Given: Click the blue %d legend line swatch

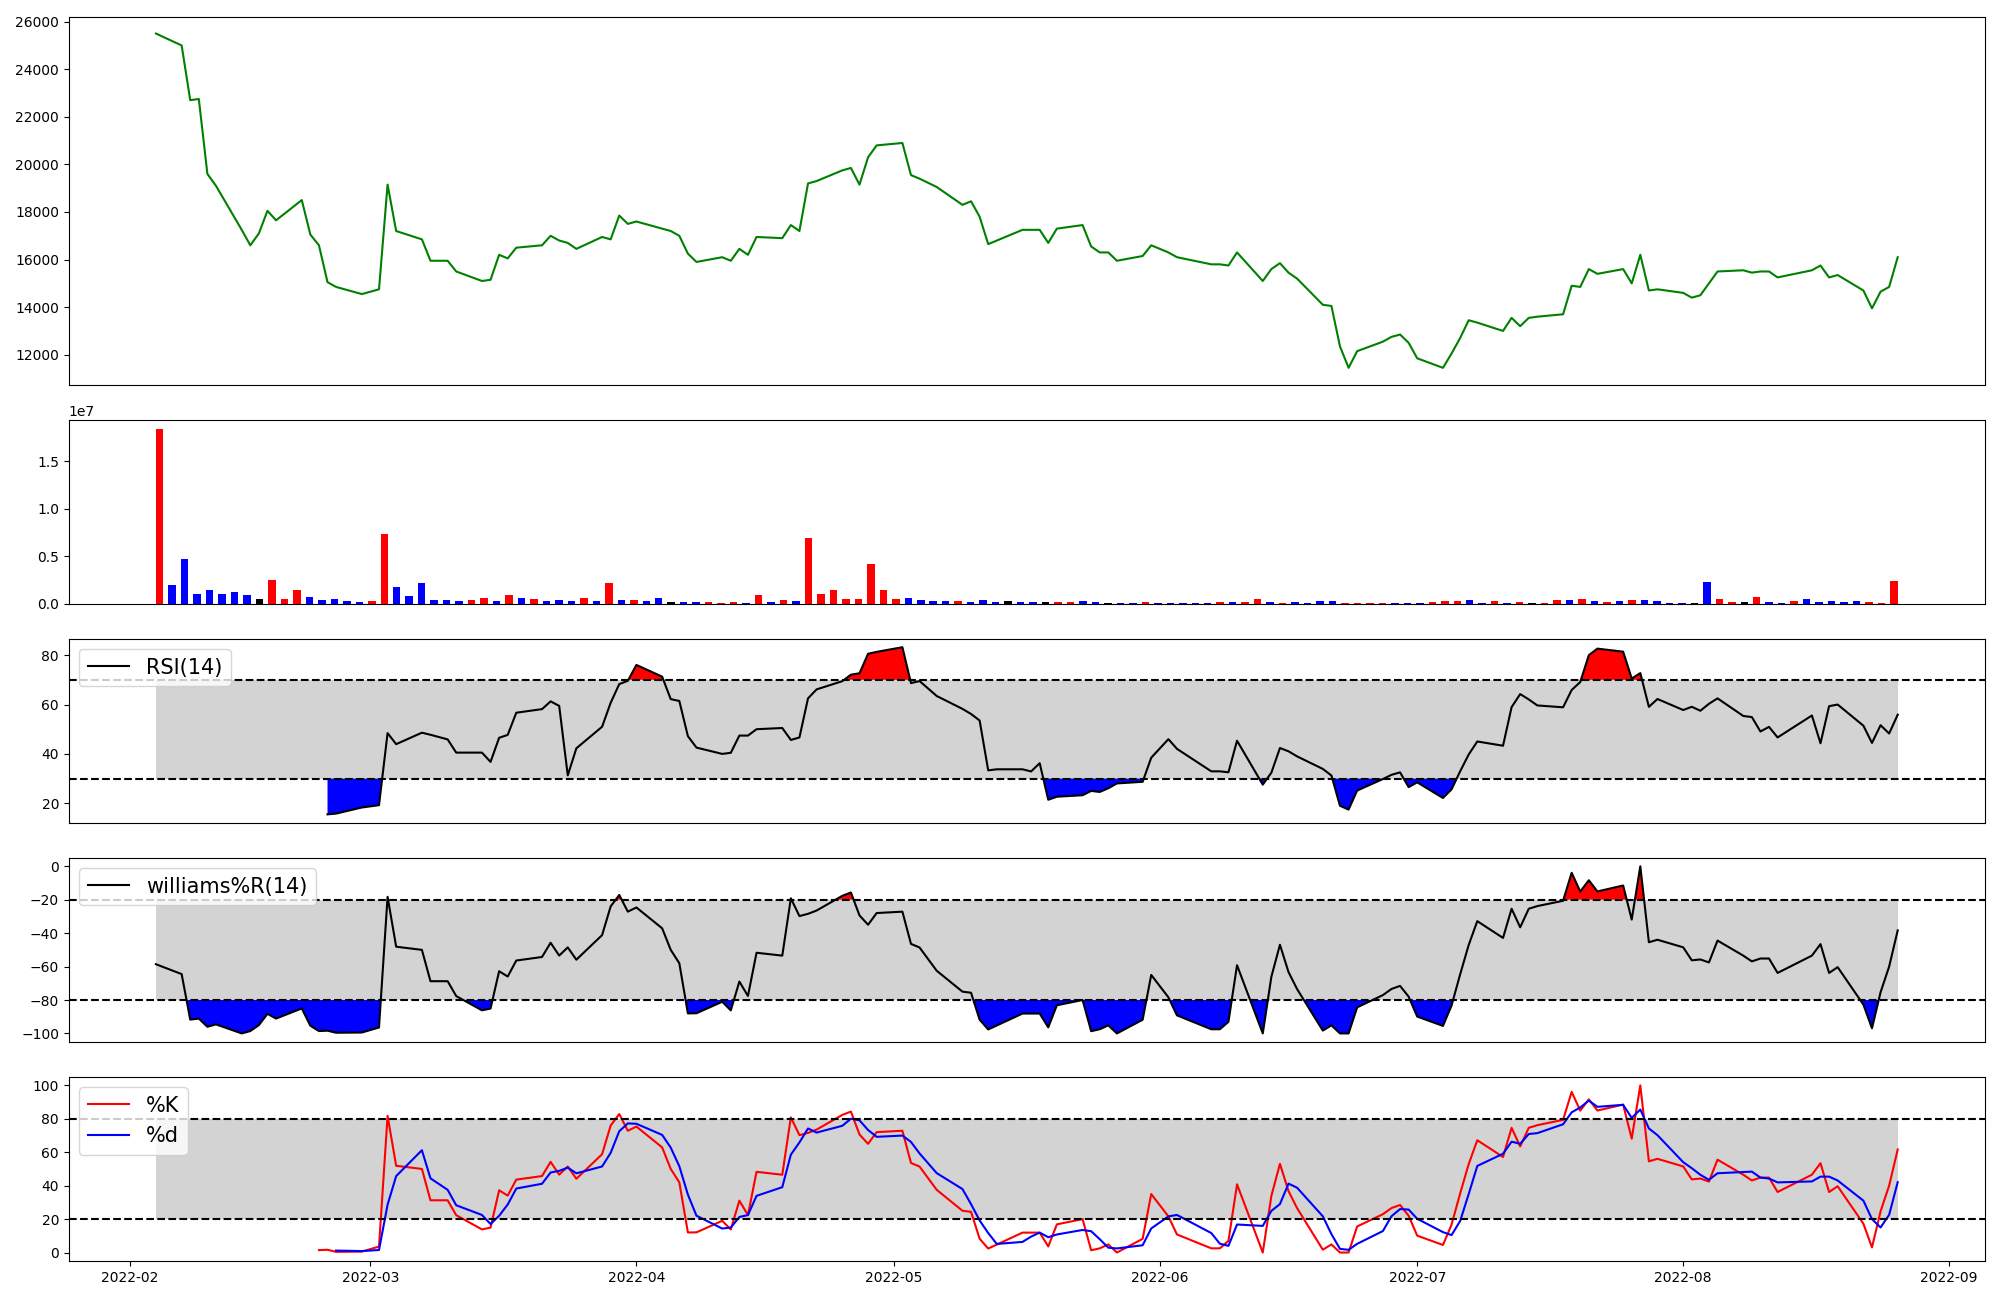Looking at the screenshot, I should [x=109, y=1135].
